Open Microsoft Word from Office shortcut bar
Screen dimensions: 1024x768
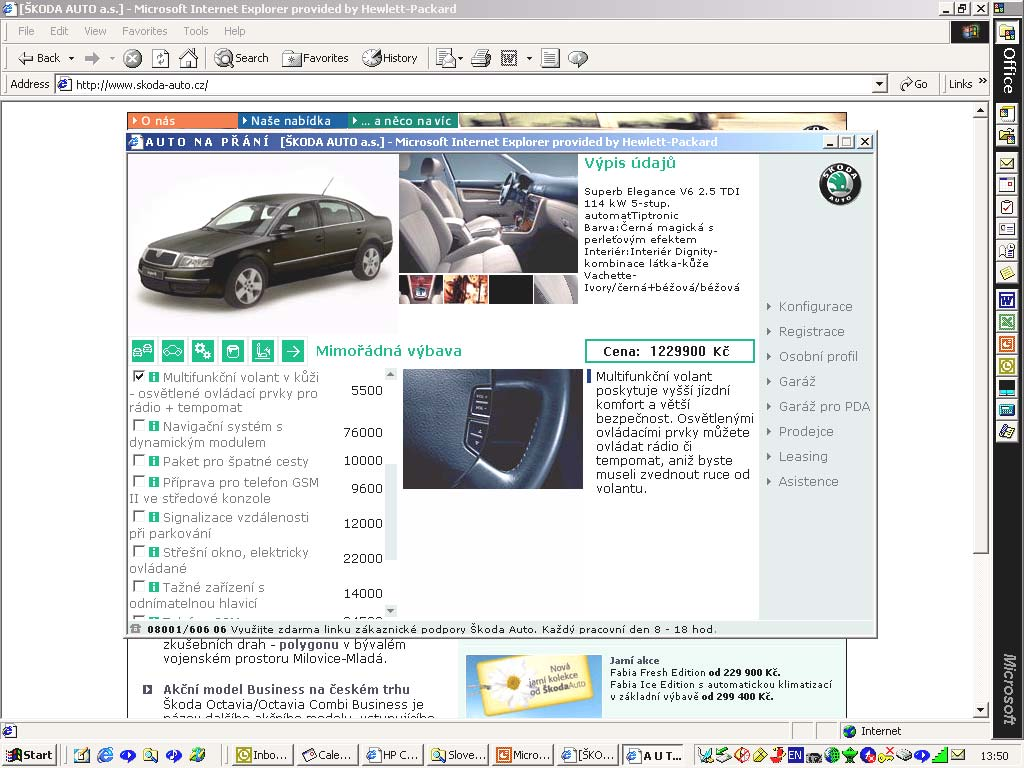point(1007,300)
